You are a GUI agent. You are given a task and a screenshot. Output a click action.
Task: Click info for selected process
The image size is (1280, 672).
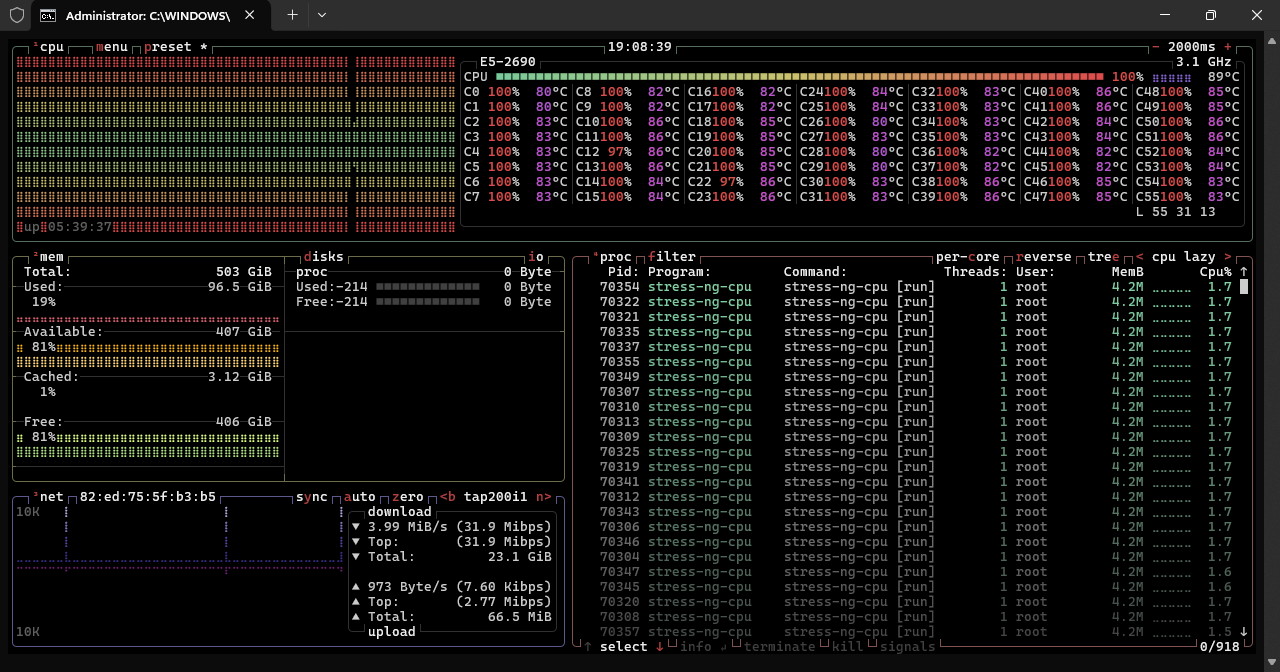(x=696, y=647)
